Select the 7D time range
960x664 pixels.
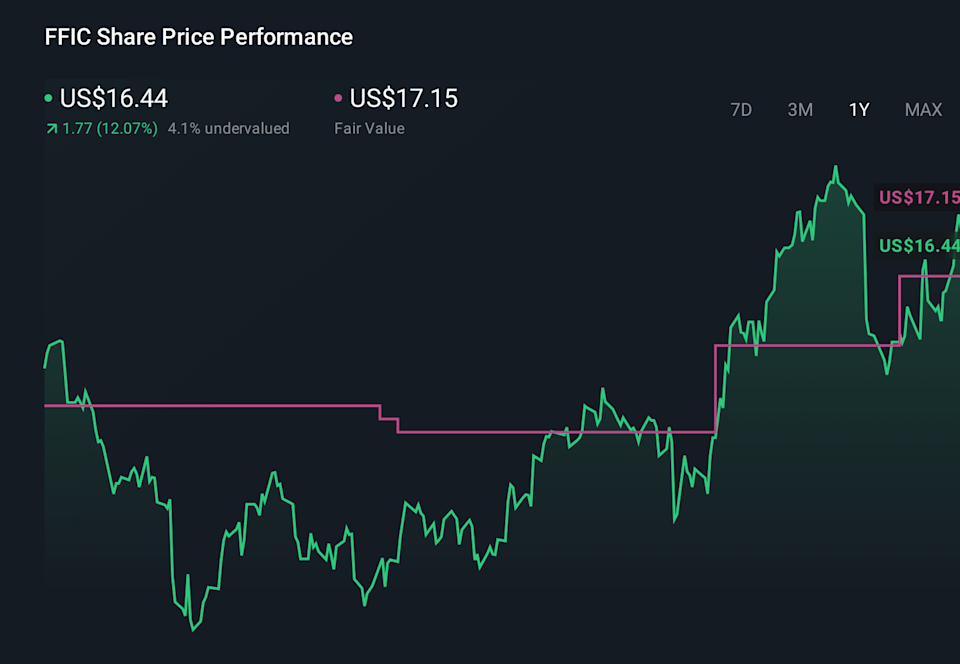(x=741, y=110)
